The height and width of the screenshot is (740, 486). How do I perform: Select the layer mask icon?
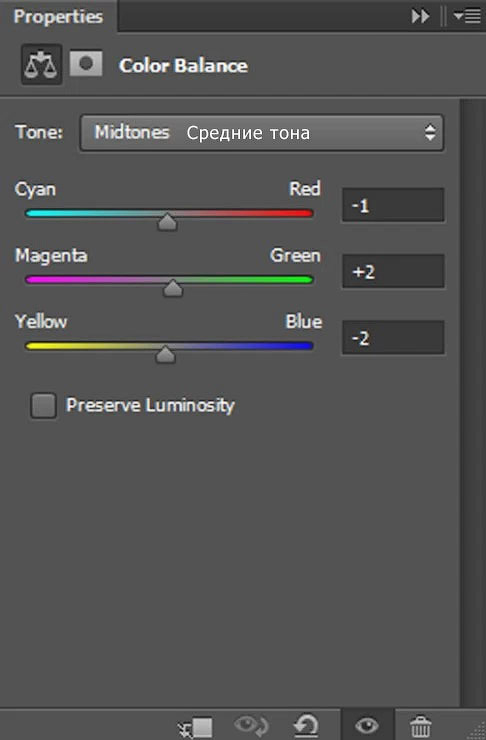point(86,64)
